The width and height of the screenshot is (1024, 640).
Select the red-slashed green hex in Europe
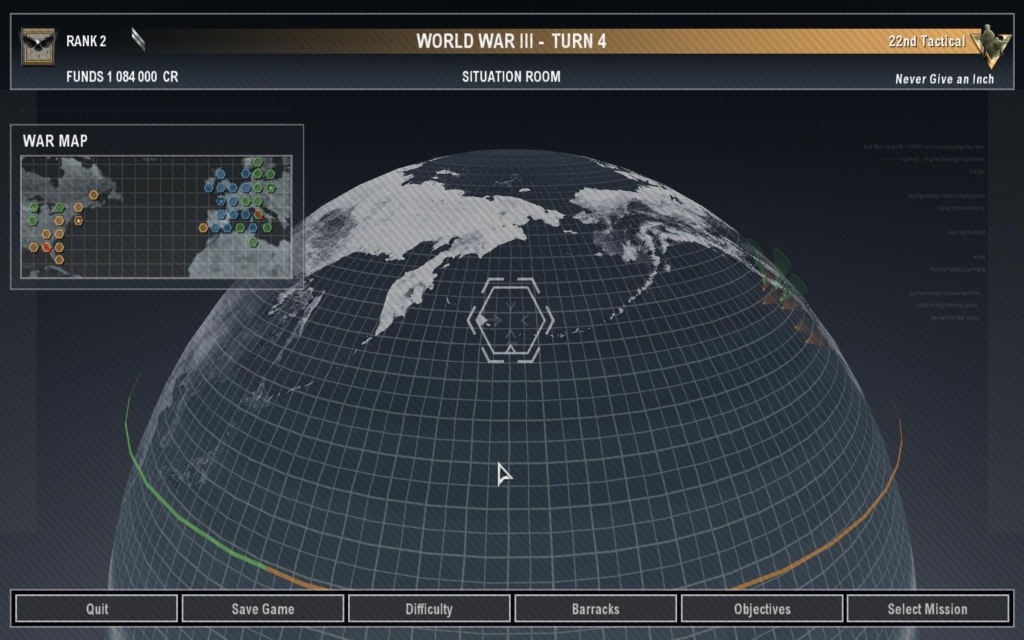click(x=259, y=214)
